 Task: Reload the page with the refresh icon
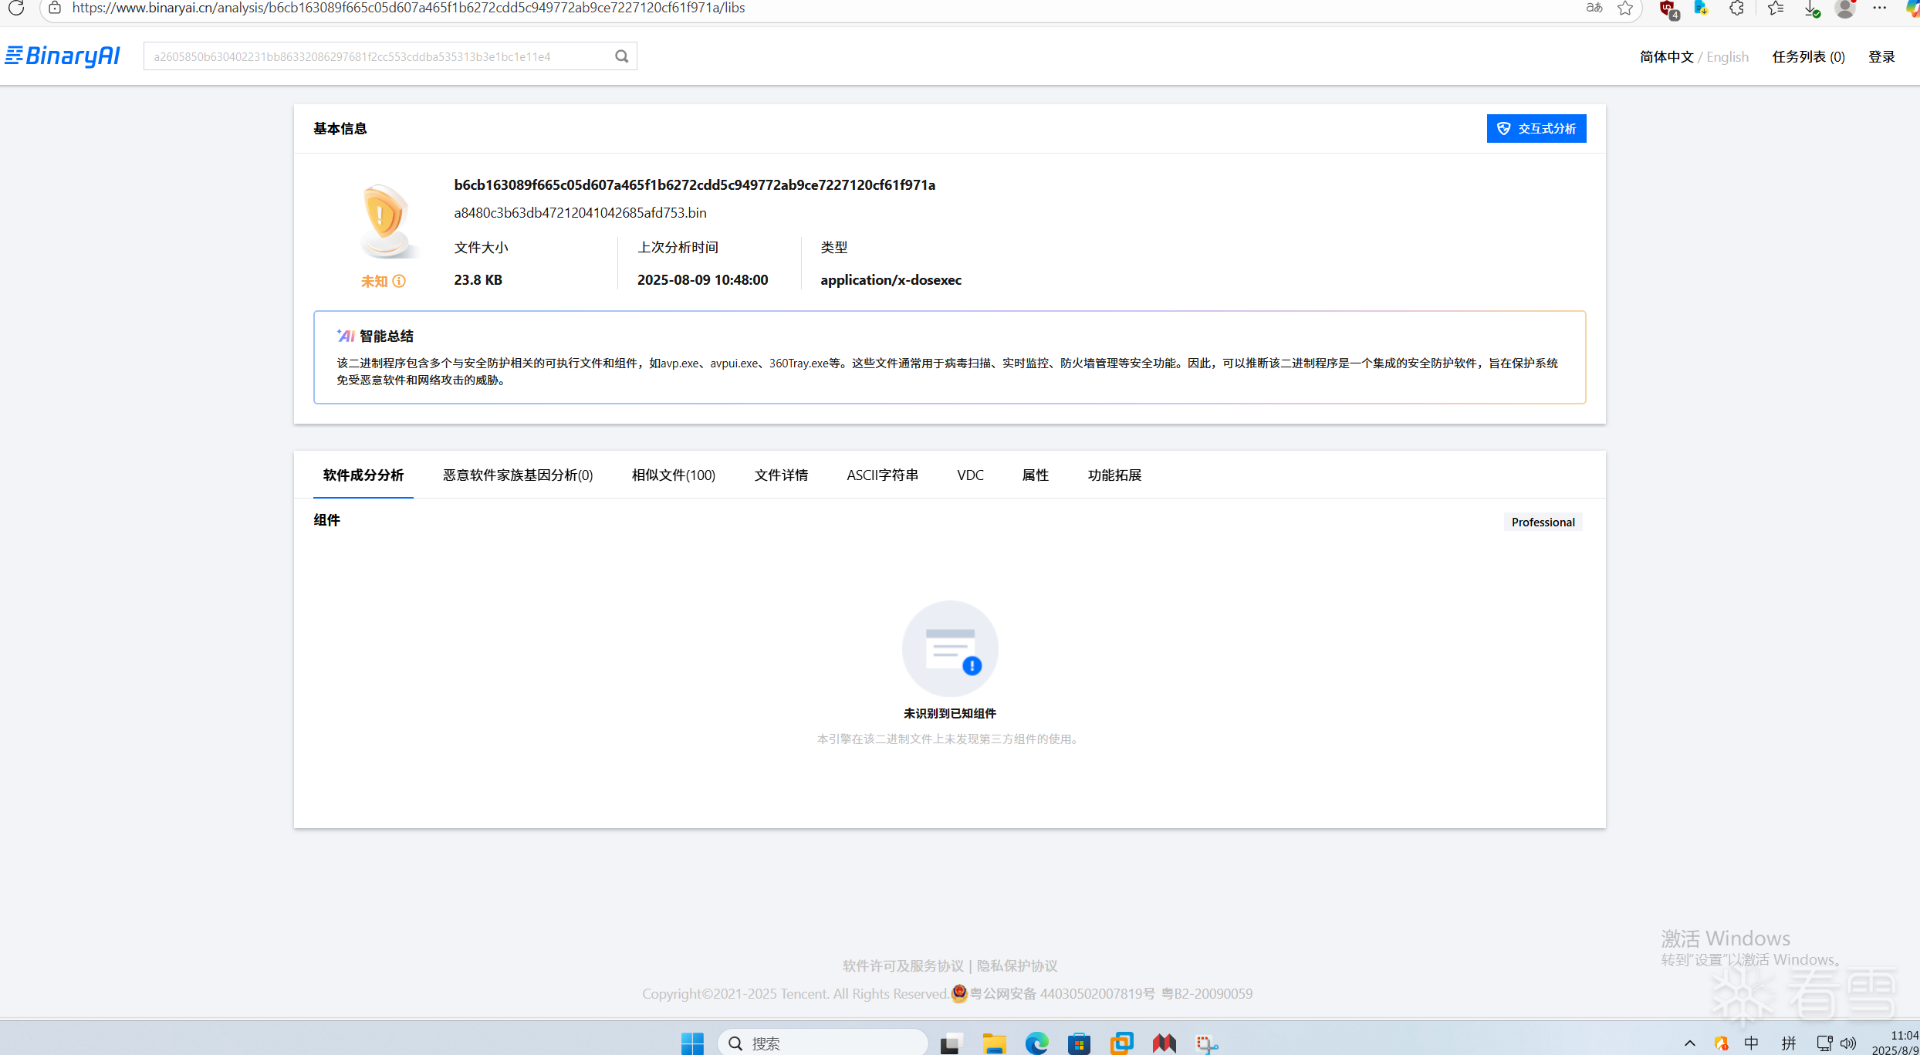[x=16, y=8]
